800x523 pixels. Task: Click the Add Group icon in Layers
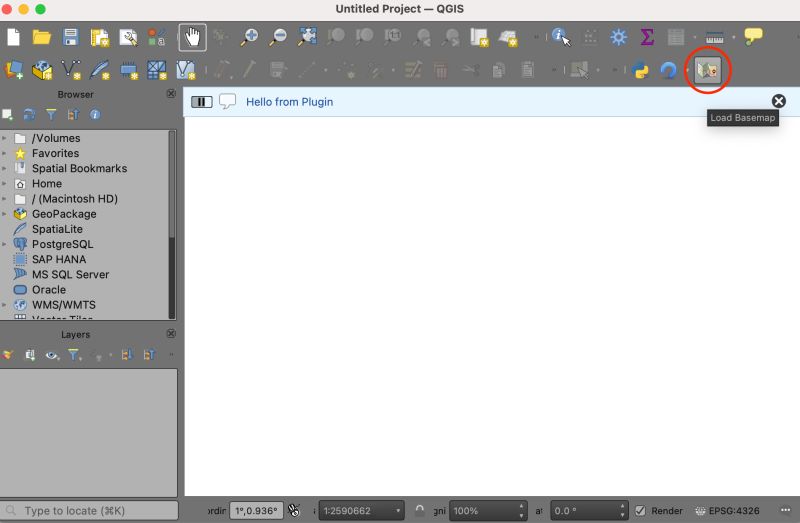[30, 355]
